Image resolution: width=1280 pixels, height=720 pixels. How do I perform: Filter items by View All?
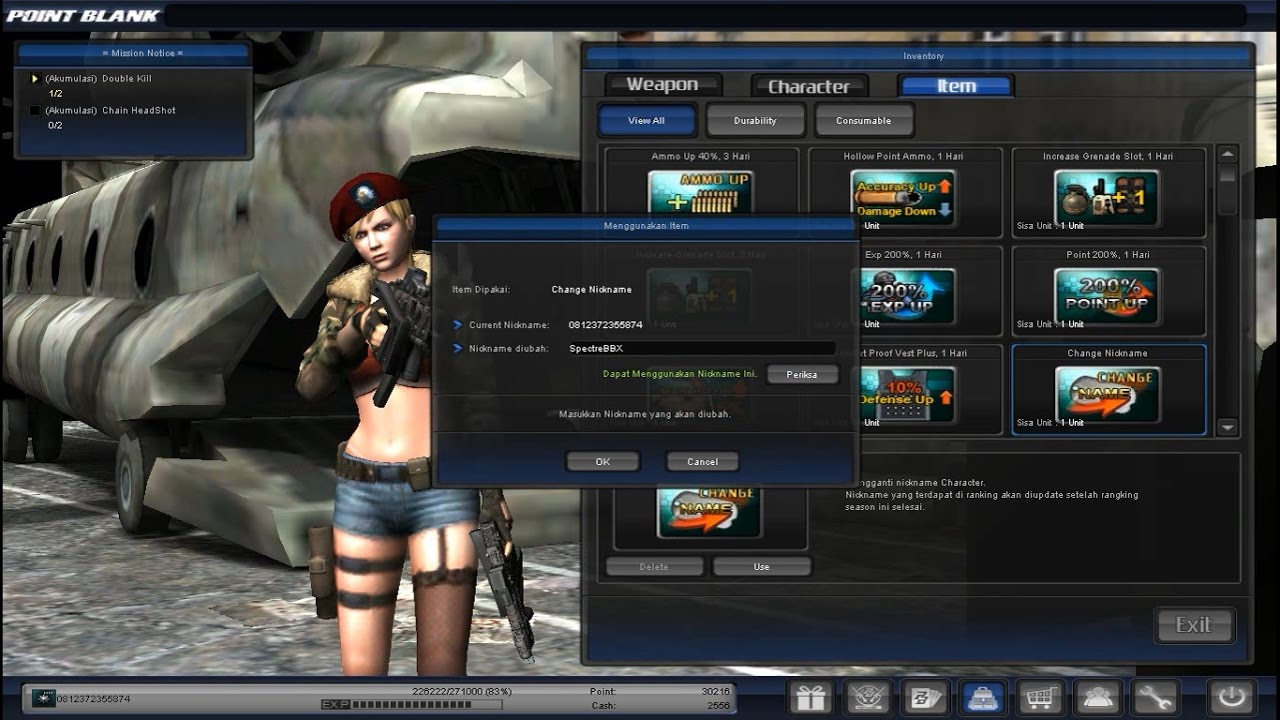(x=646, y=120)
